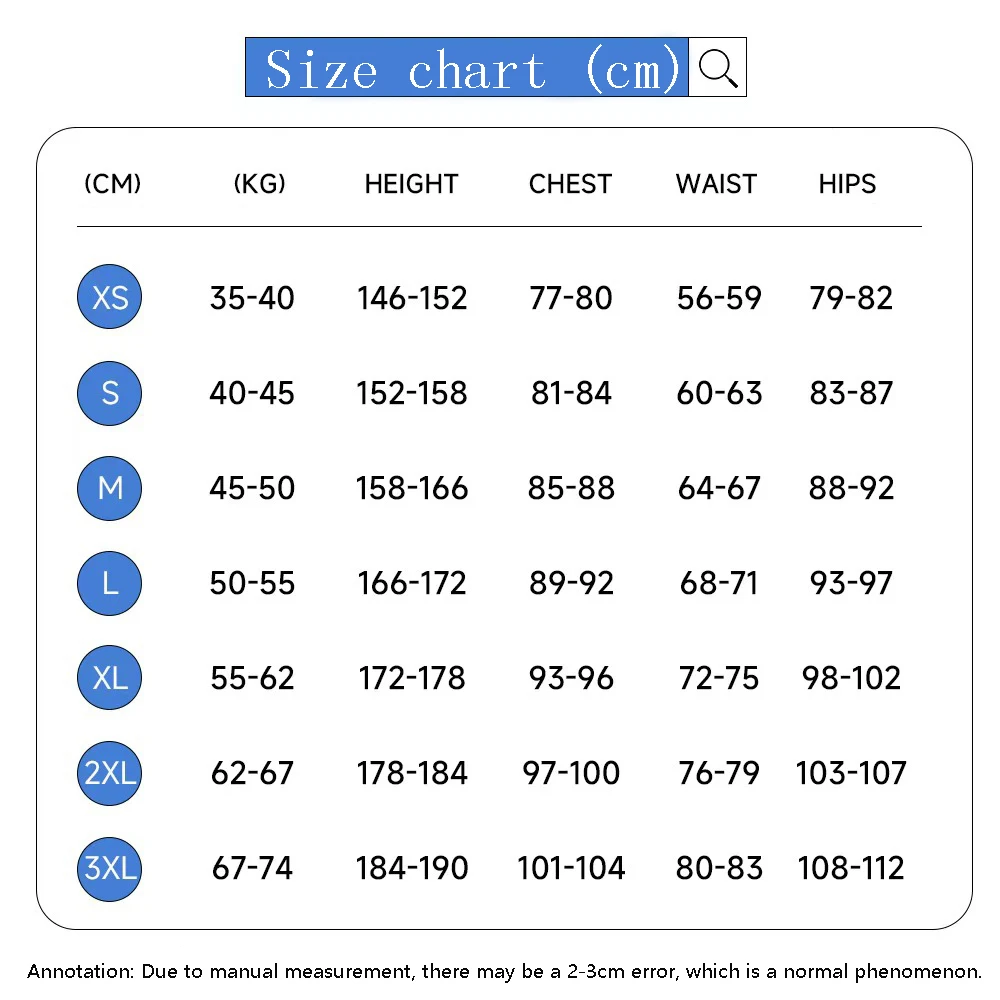This screenshot has width=1000, height=1000.
Task: Pick the 3XL size circle badge
Action: 110,869
